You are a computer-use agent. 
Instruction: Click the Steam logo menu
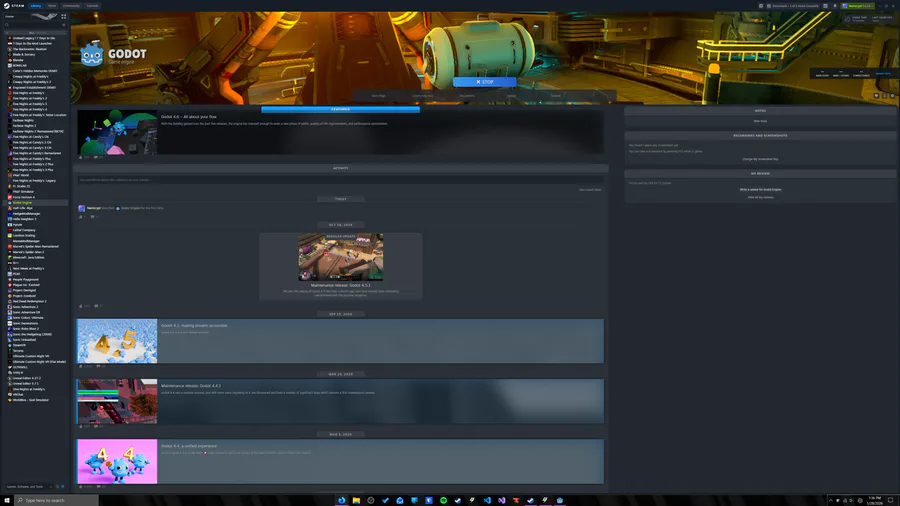(x=14, y=6)
